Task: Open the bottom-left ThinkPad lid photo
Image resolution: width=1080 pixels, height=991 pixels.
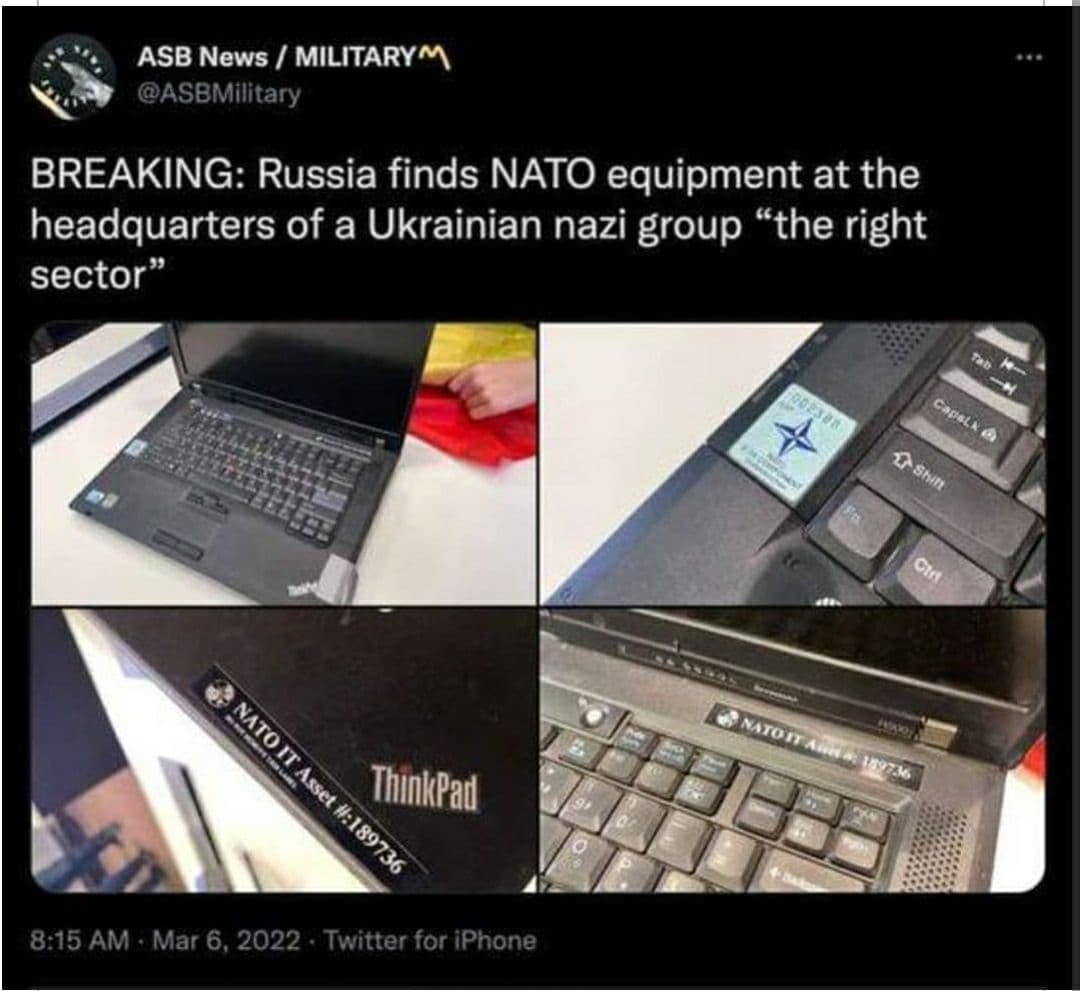Action: click(x=283, y=750)
